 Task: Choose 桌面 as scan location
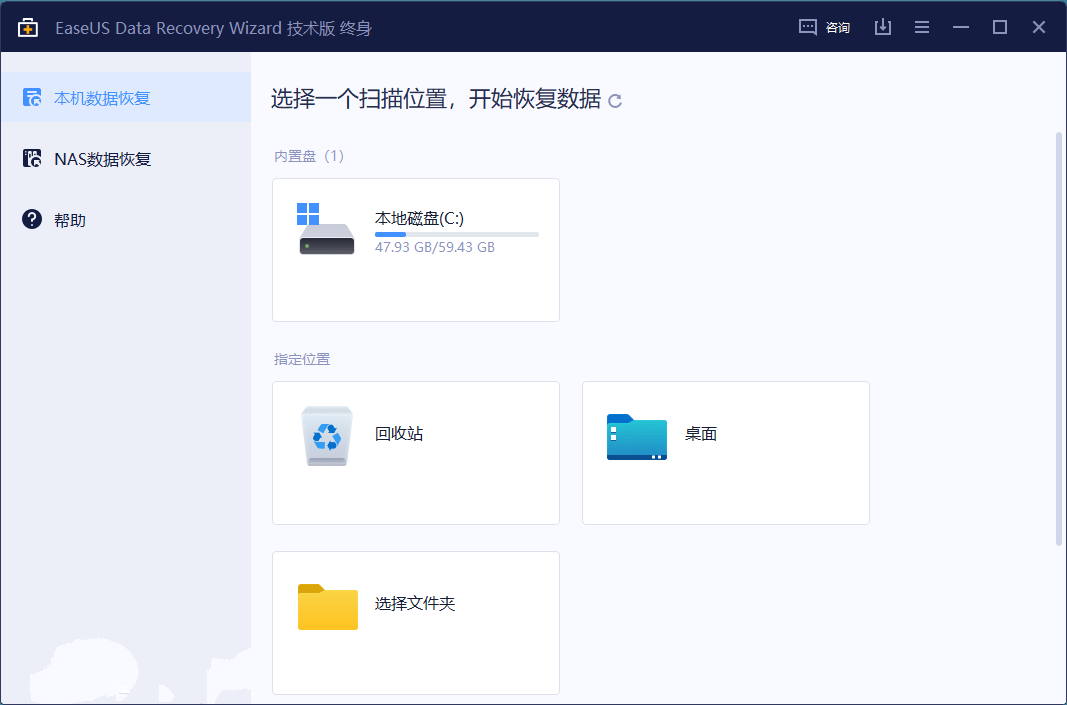click(701, 434)
